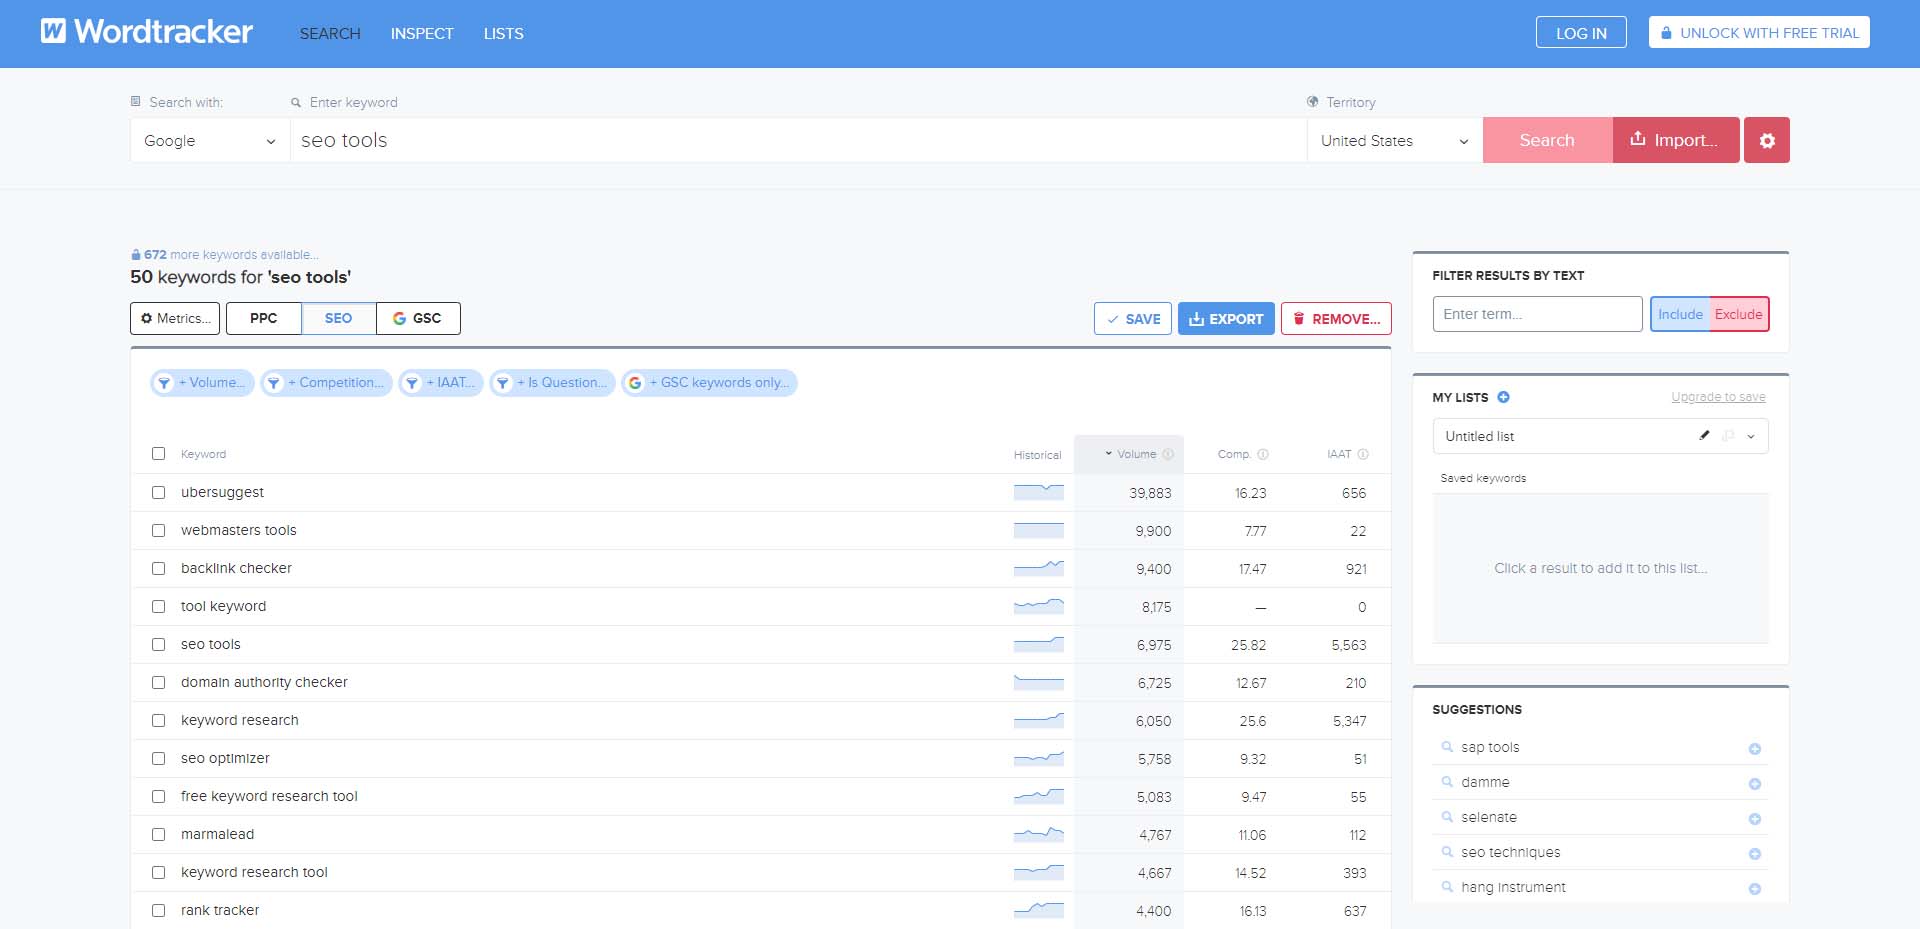View historical trend chart for ubersuggest
Viewport: 1920px width, 929px height.
point(1039,492)
